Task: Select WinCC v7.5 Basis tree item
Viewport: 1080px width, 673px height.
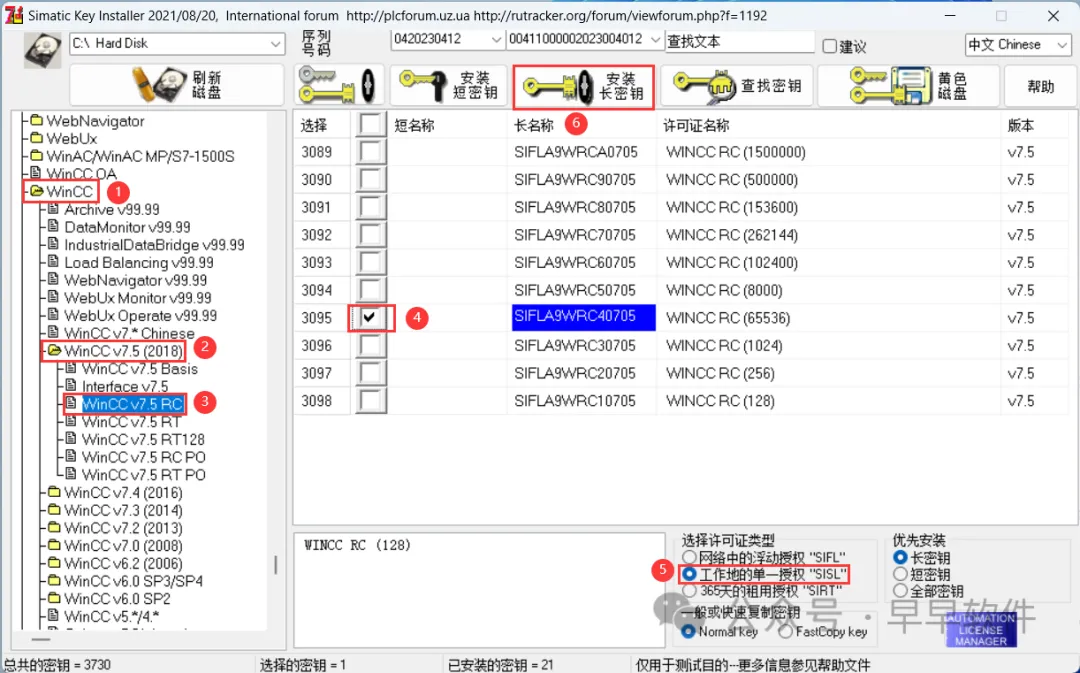Action: [140, 369]
